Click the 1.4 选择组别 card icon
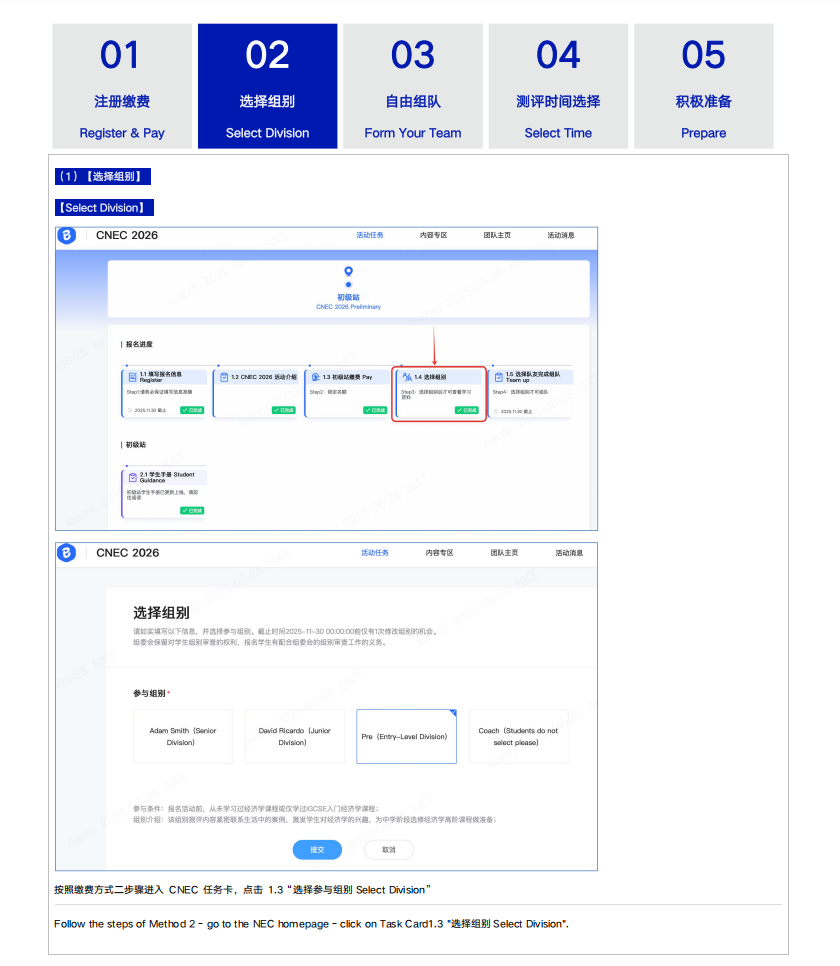The height and width of the screenshot is (966, 840). coord(407,377)
